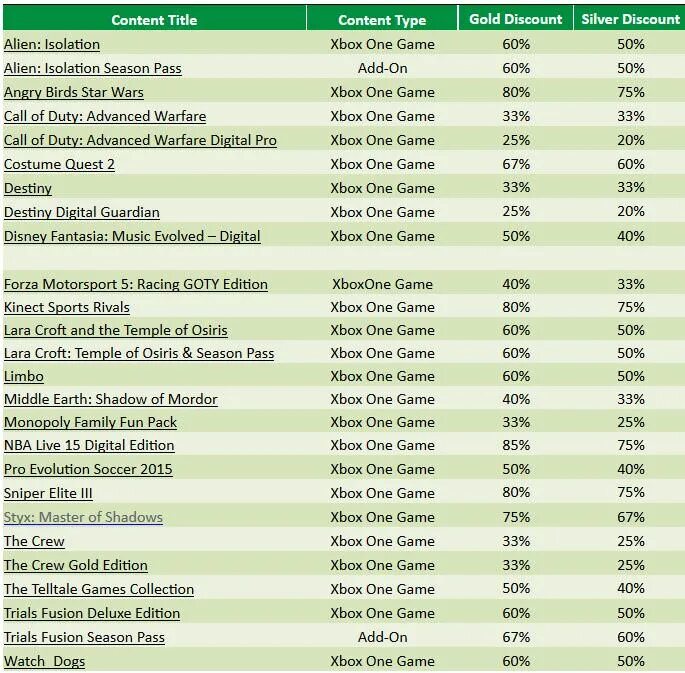The height and width of the screenshot is (673, 685).
Task: Open the Destiny game link
Action: click(28, 188)
